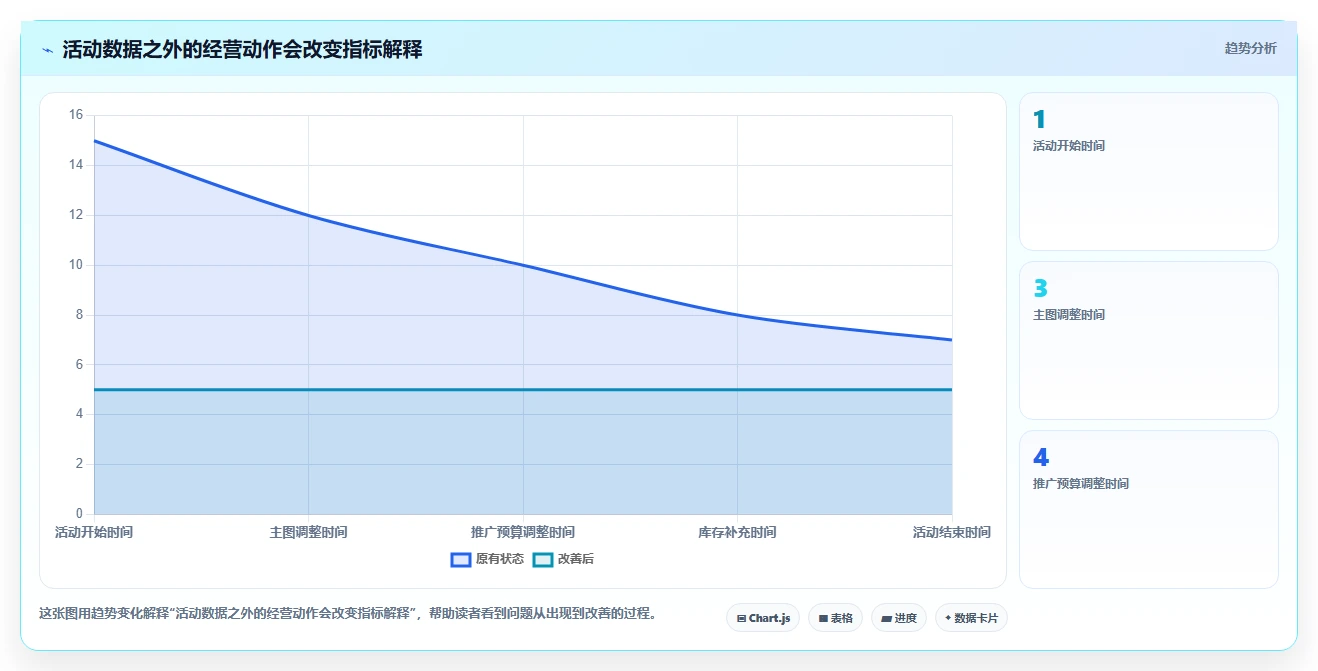1318x671 pixels.
Task: Click the 库存补充时间 x-axis label
Action: [x=737, y=532]
